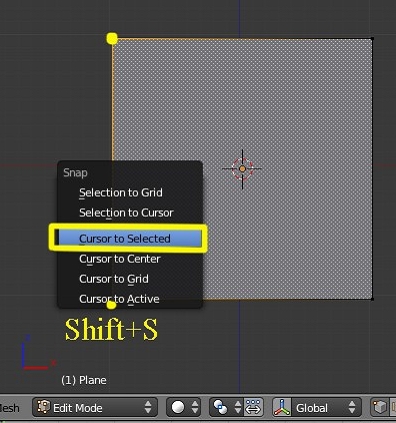Select Cursor to Selected snap option

pos(130,238)
